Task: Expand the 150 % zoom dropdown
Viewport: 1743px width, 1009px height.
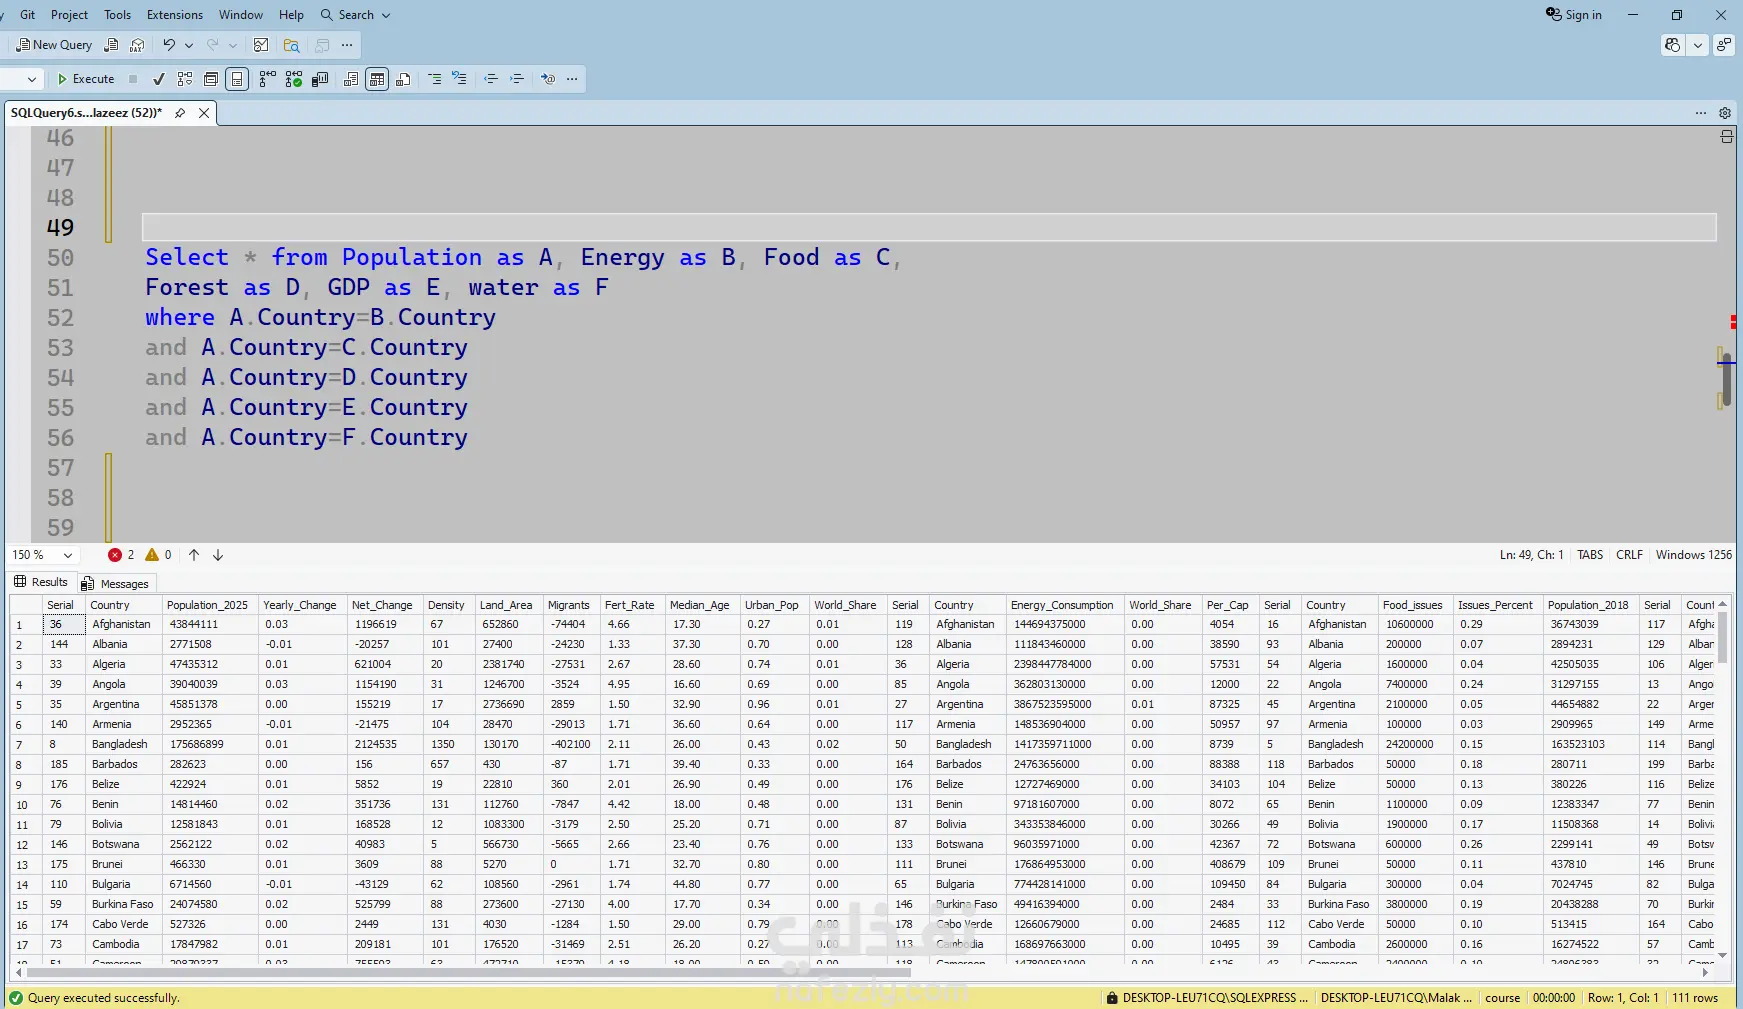Action: coord(68,555)
